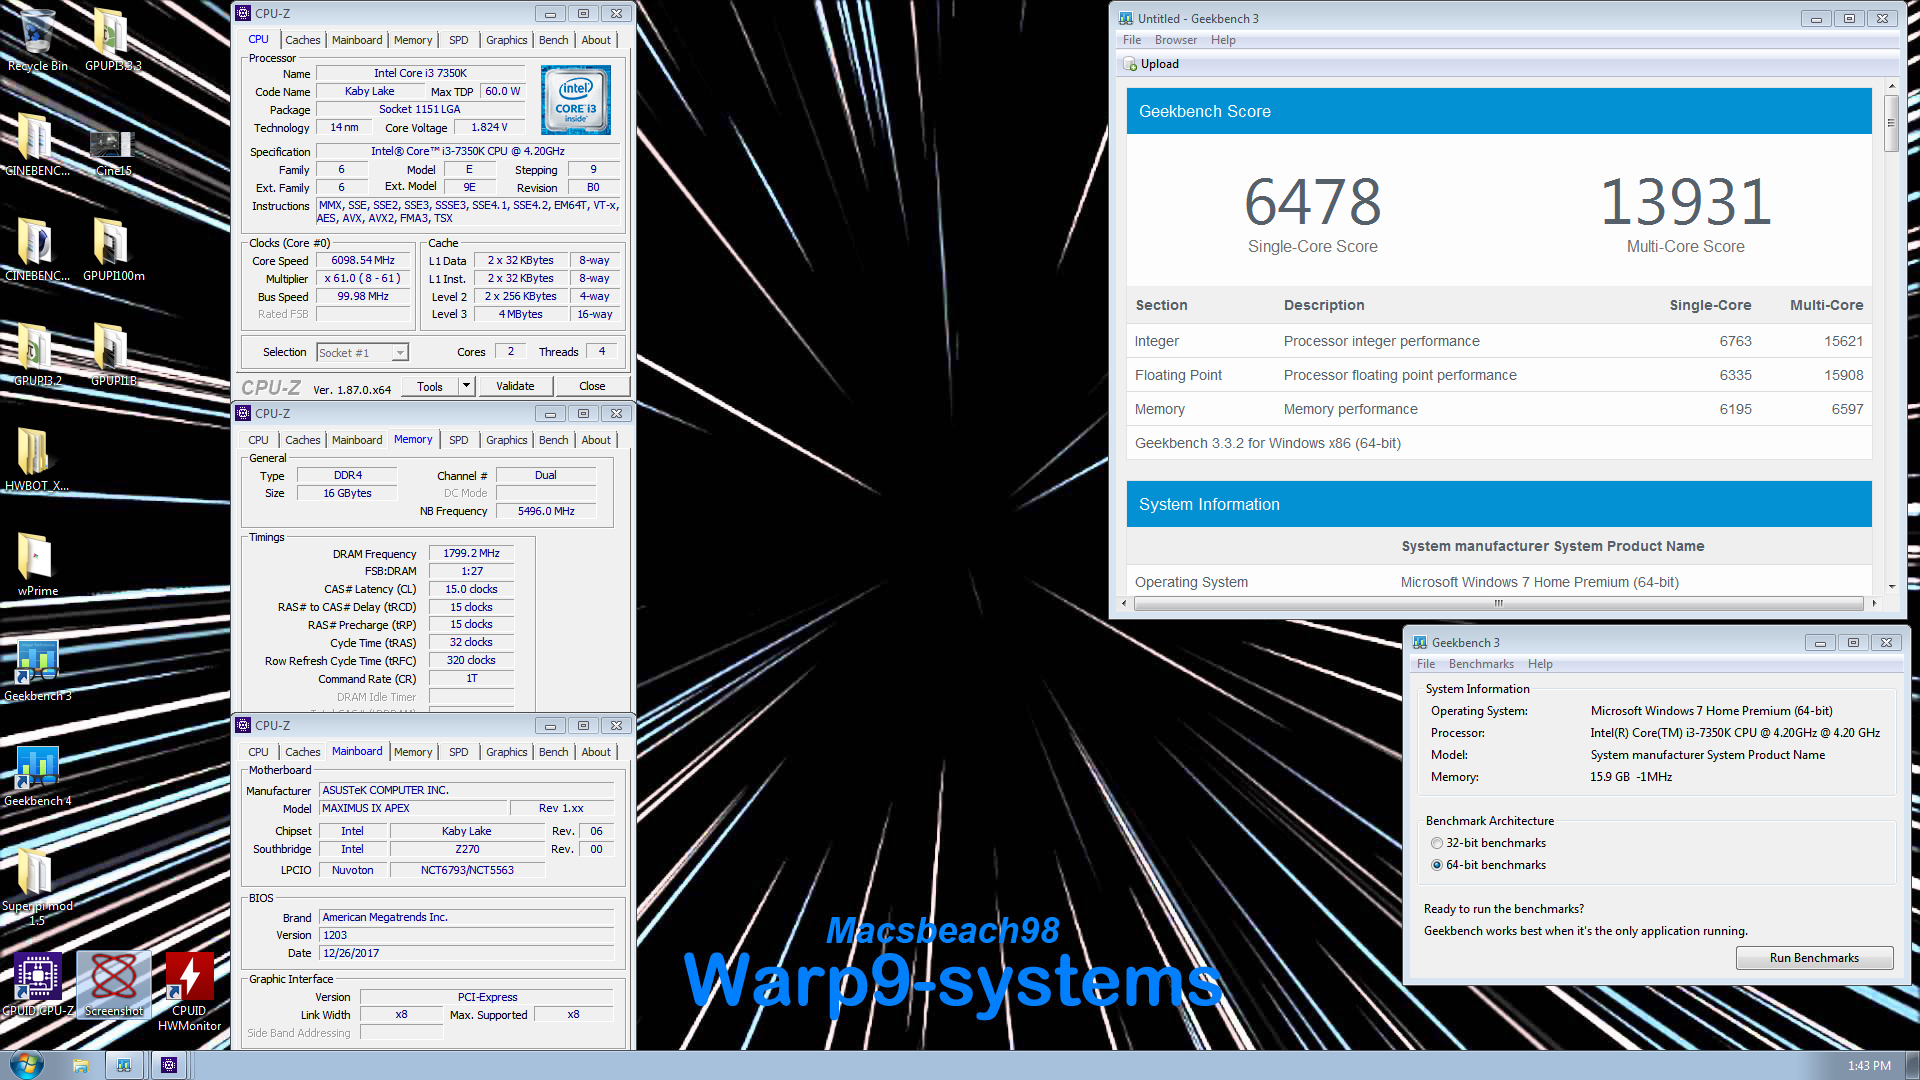
Task: Launch the Screenshot desktop tool icon
Action: pyautogui.click(x=113, y=985)
